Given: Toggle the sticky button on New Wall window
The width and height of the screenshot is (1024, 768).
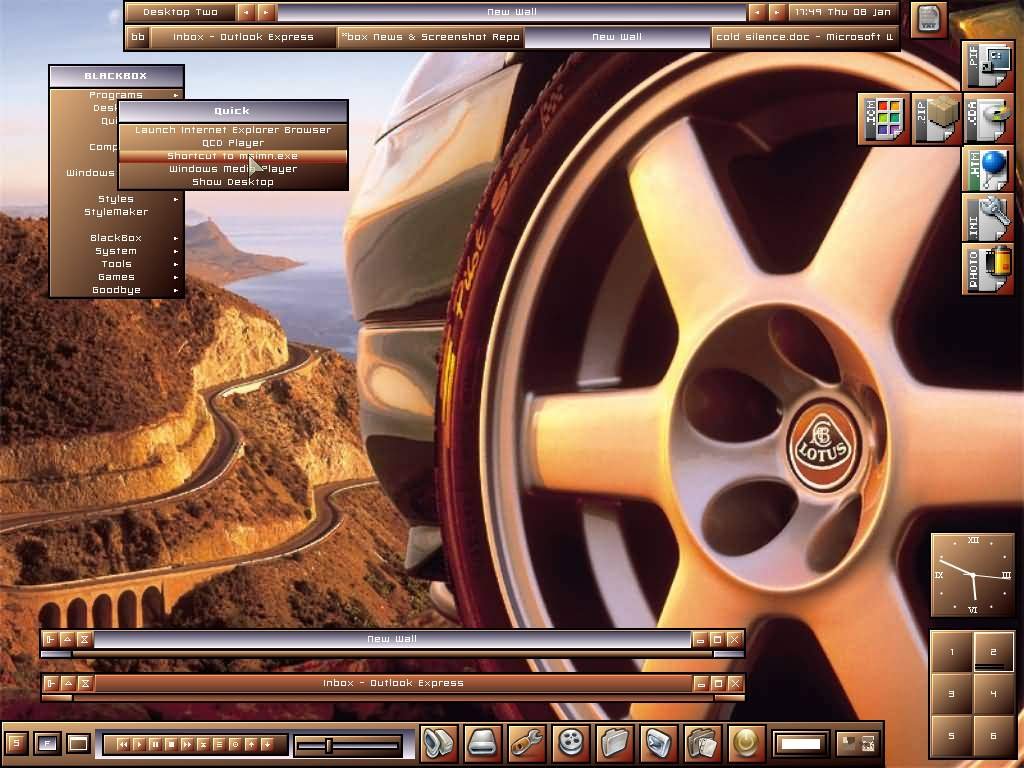Looking at the screenshot, I should [x=50, y=639].
